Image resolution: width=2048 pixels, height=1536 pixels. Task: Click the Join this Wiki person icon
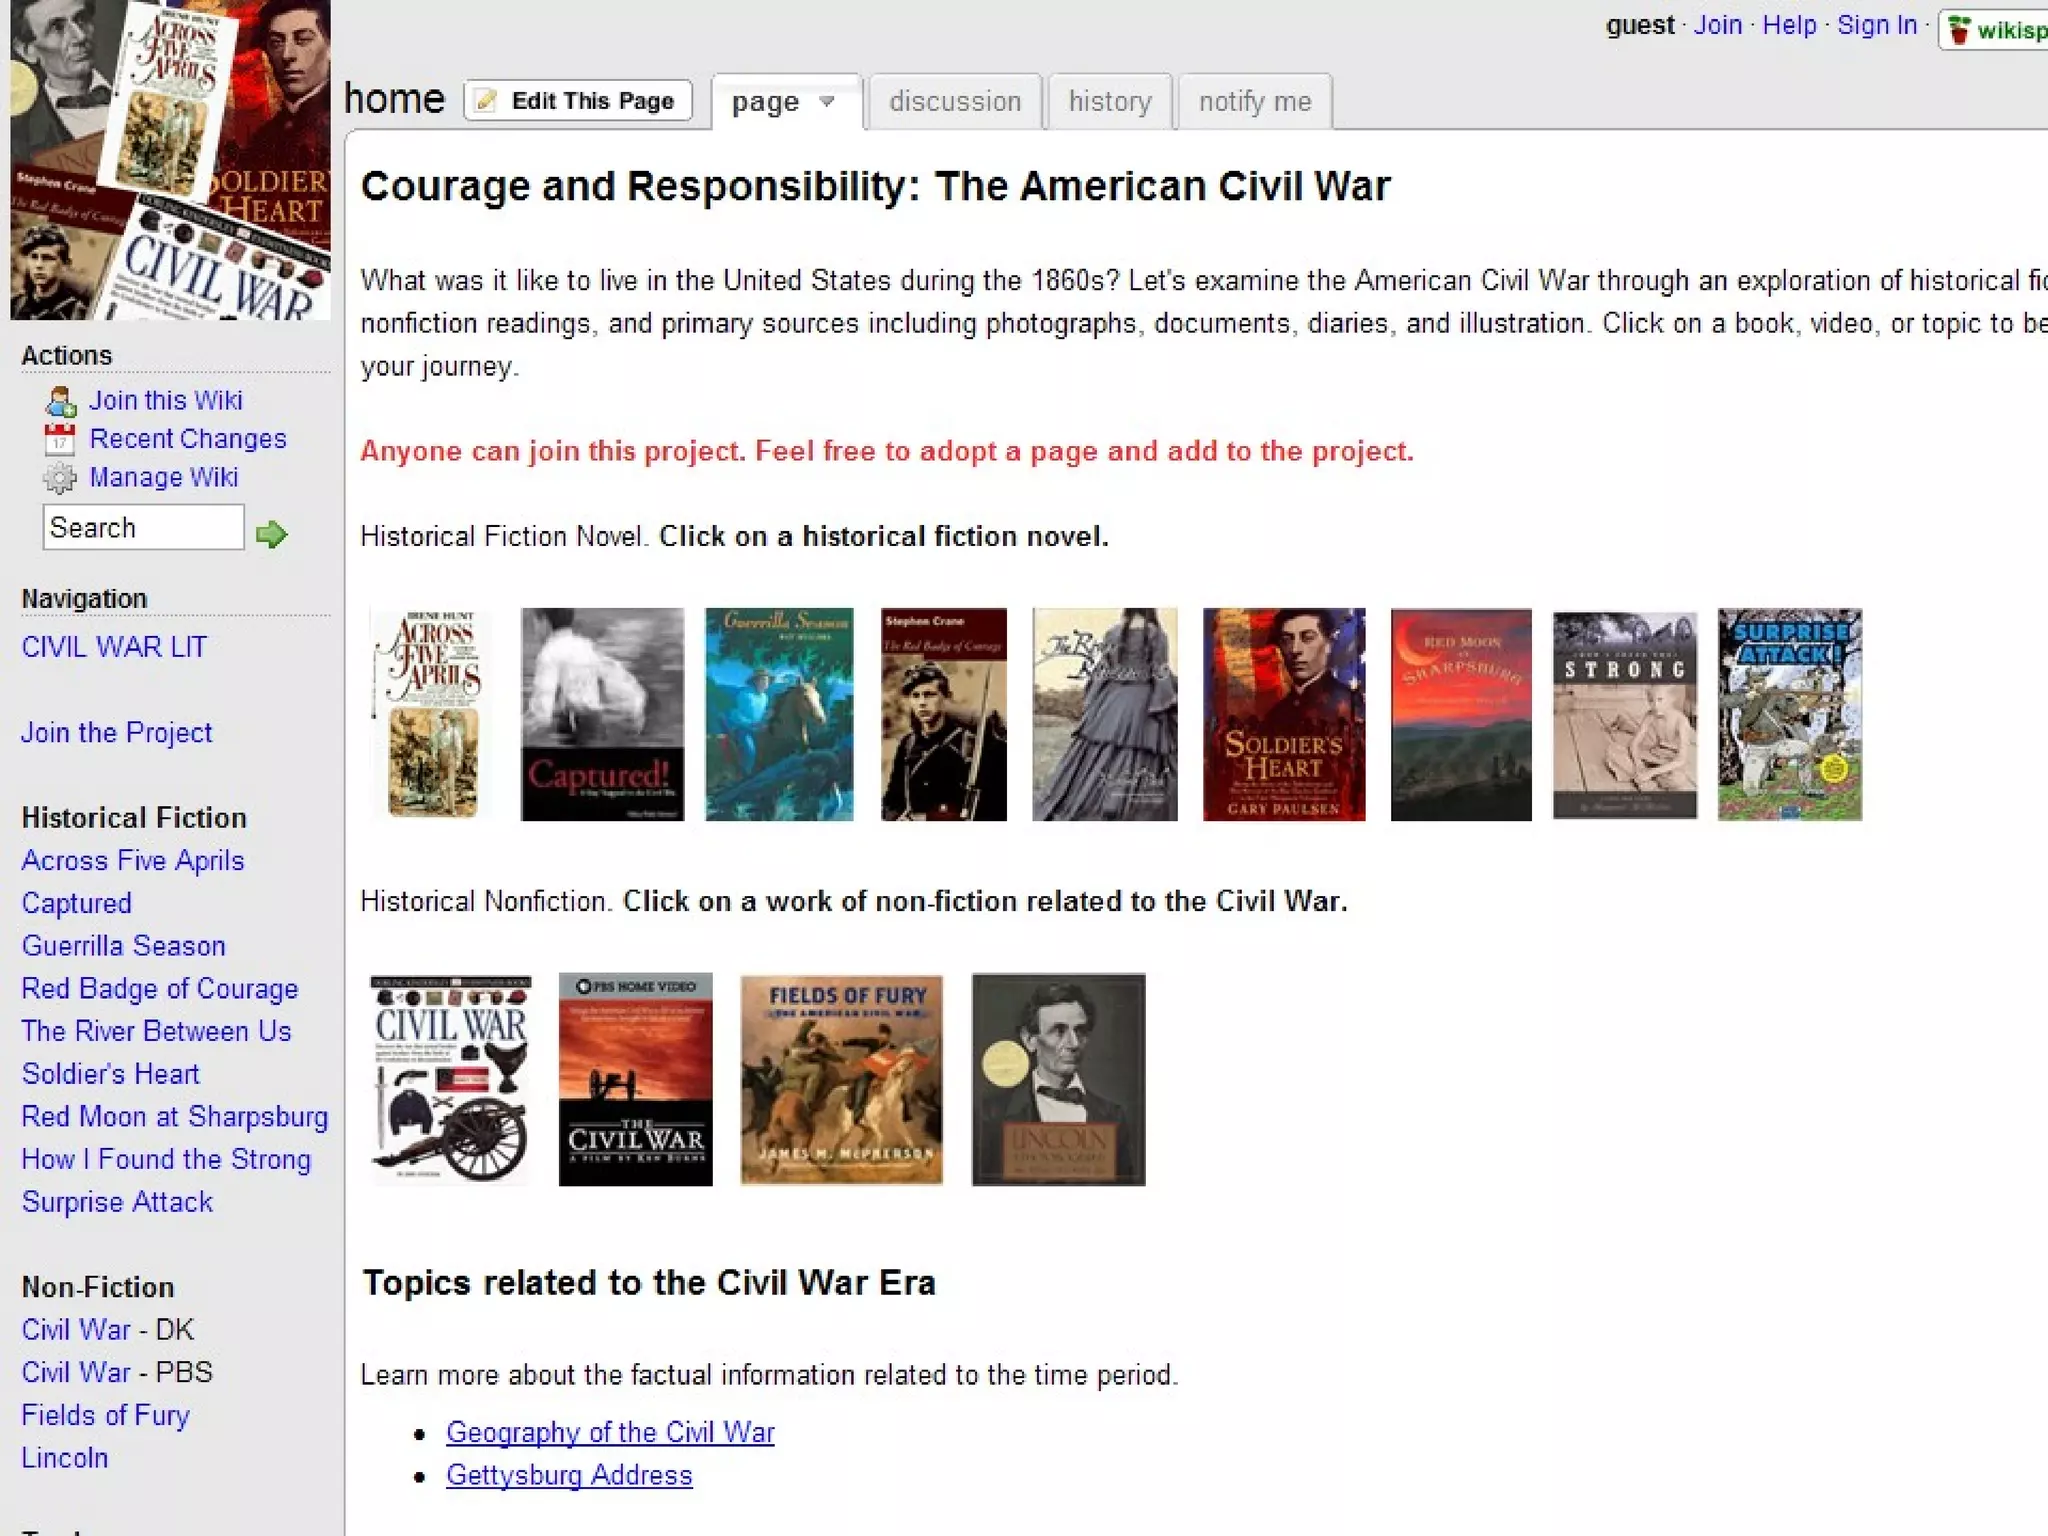click(60, 401)
